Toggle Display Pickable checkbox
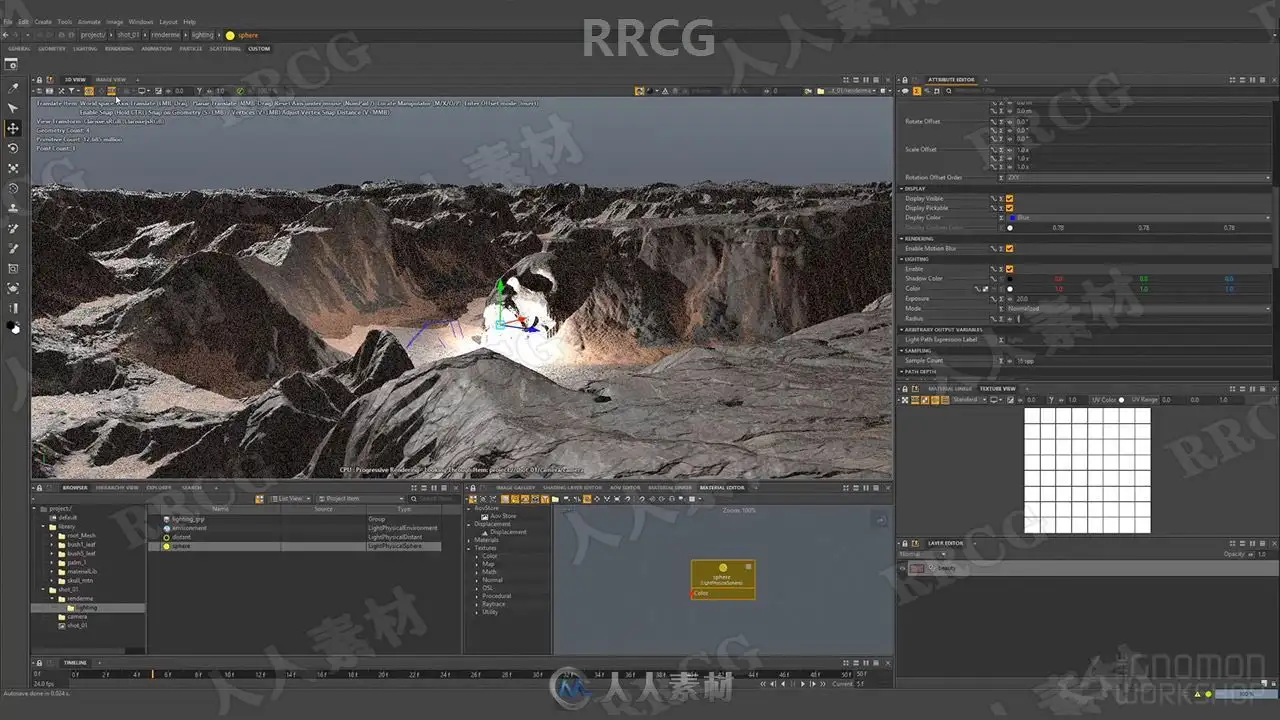 (1009, 208)
